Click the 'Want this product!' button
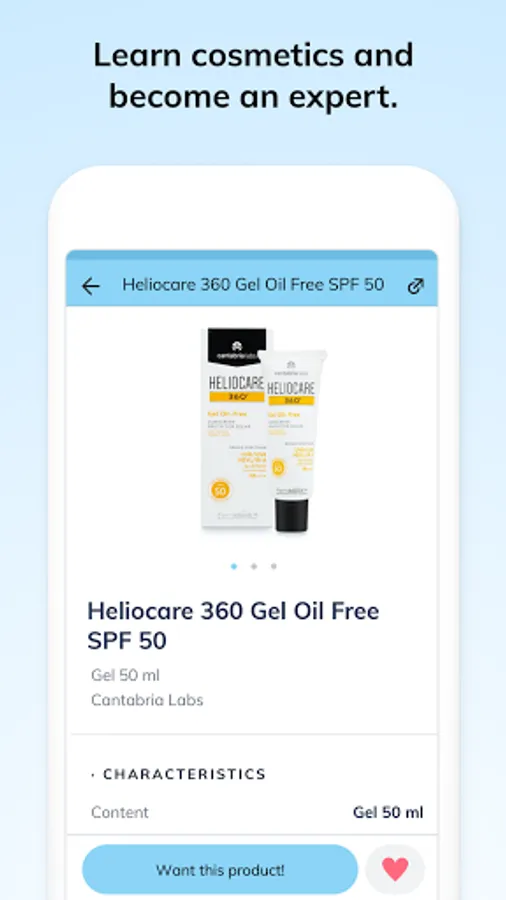This screenshot has width=506, height=900. (220, 870)
